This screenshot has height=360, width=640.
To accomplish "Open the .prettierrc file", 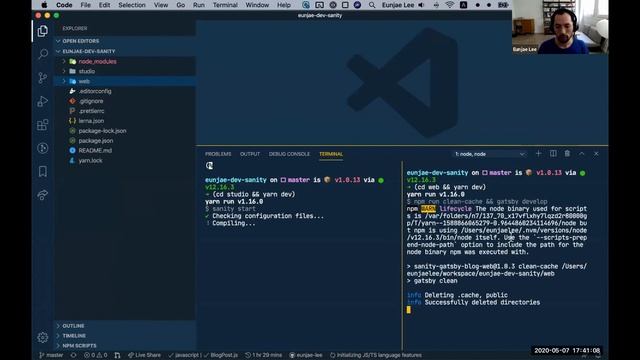I will pyautogui.click(x=125, y=111).
